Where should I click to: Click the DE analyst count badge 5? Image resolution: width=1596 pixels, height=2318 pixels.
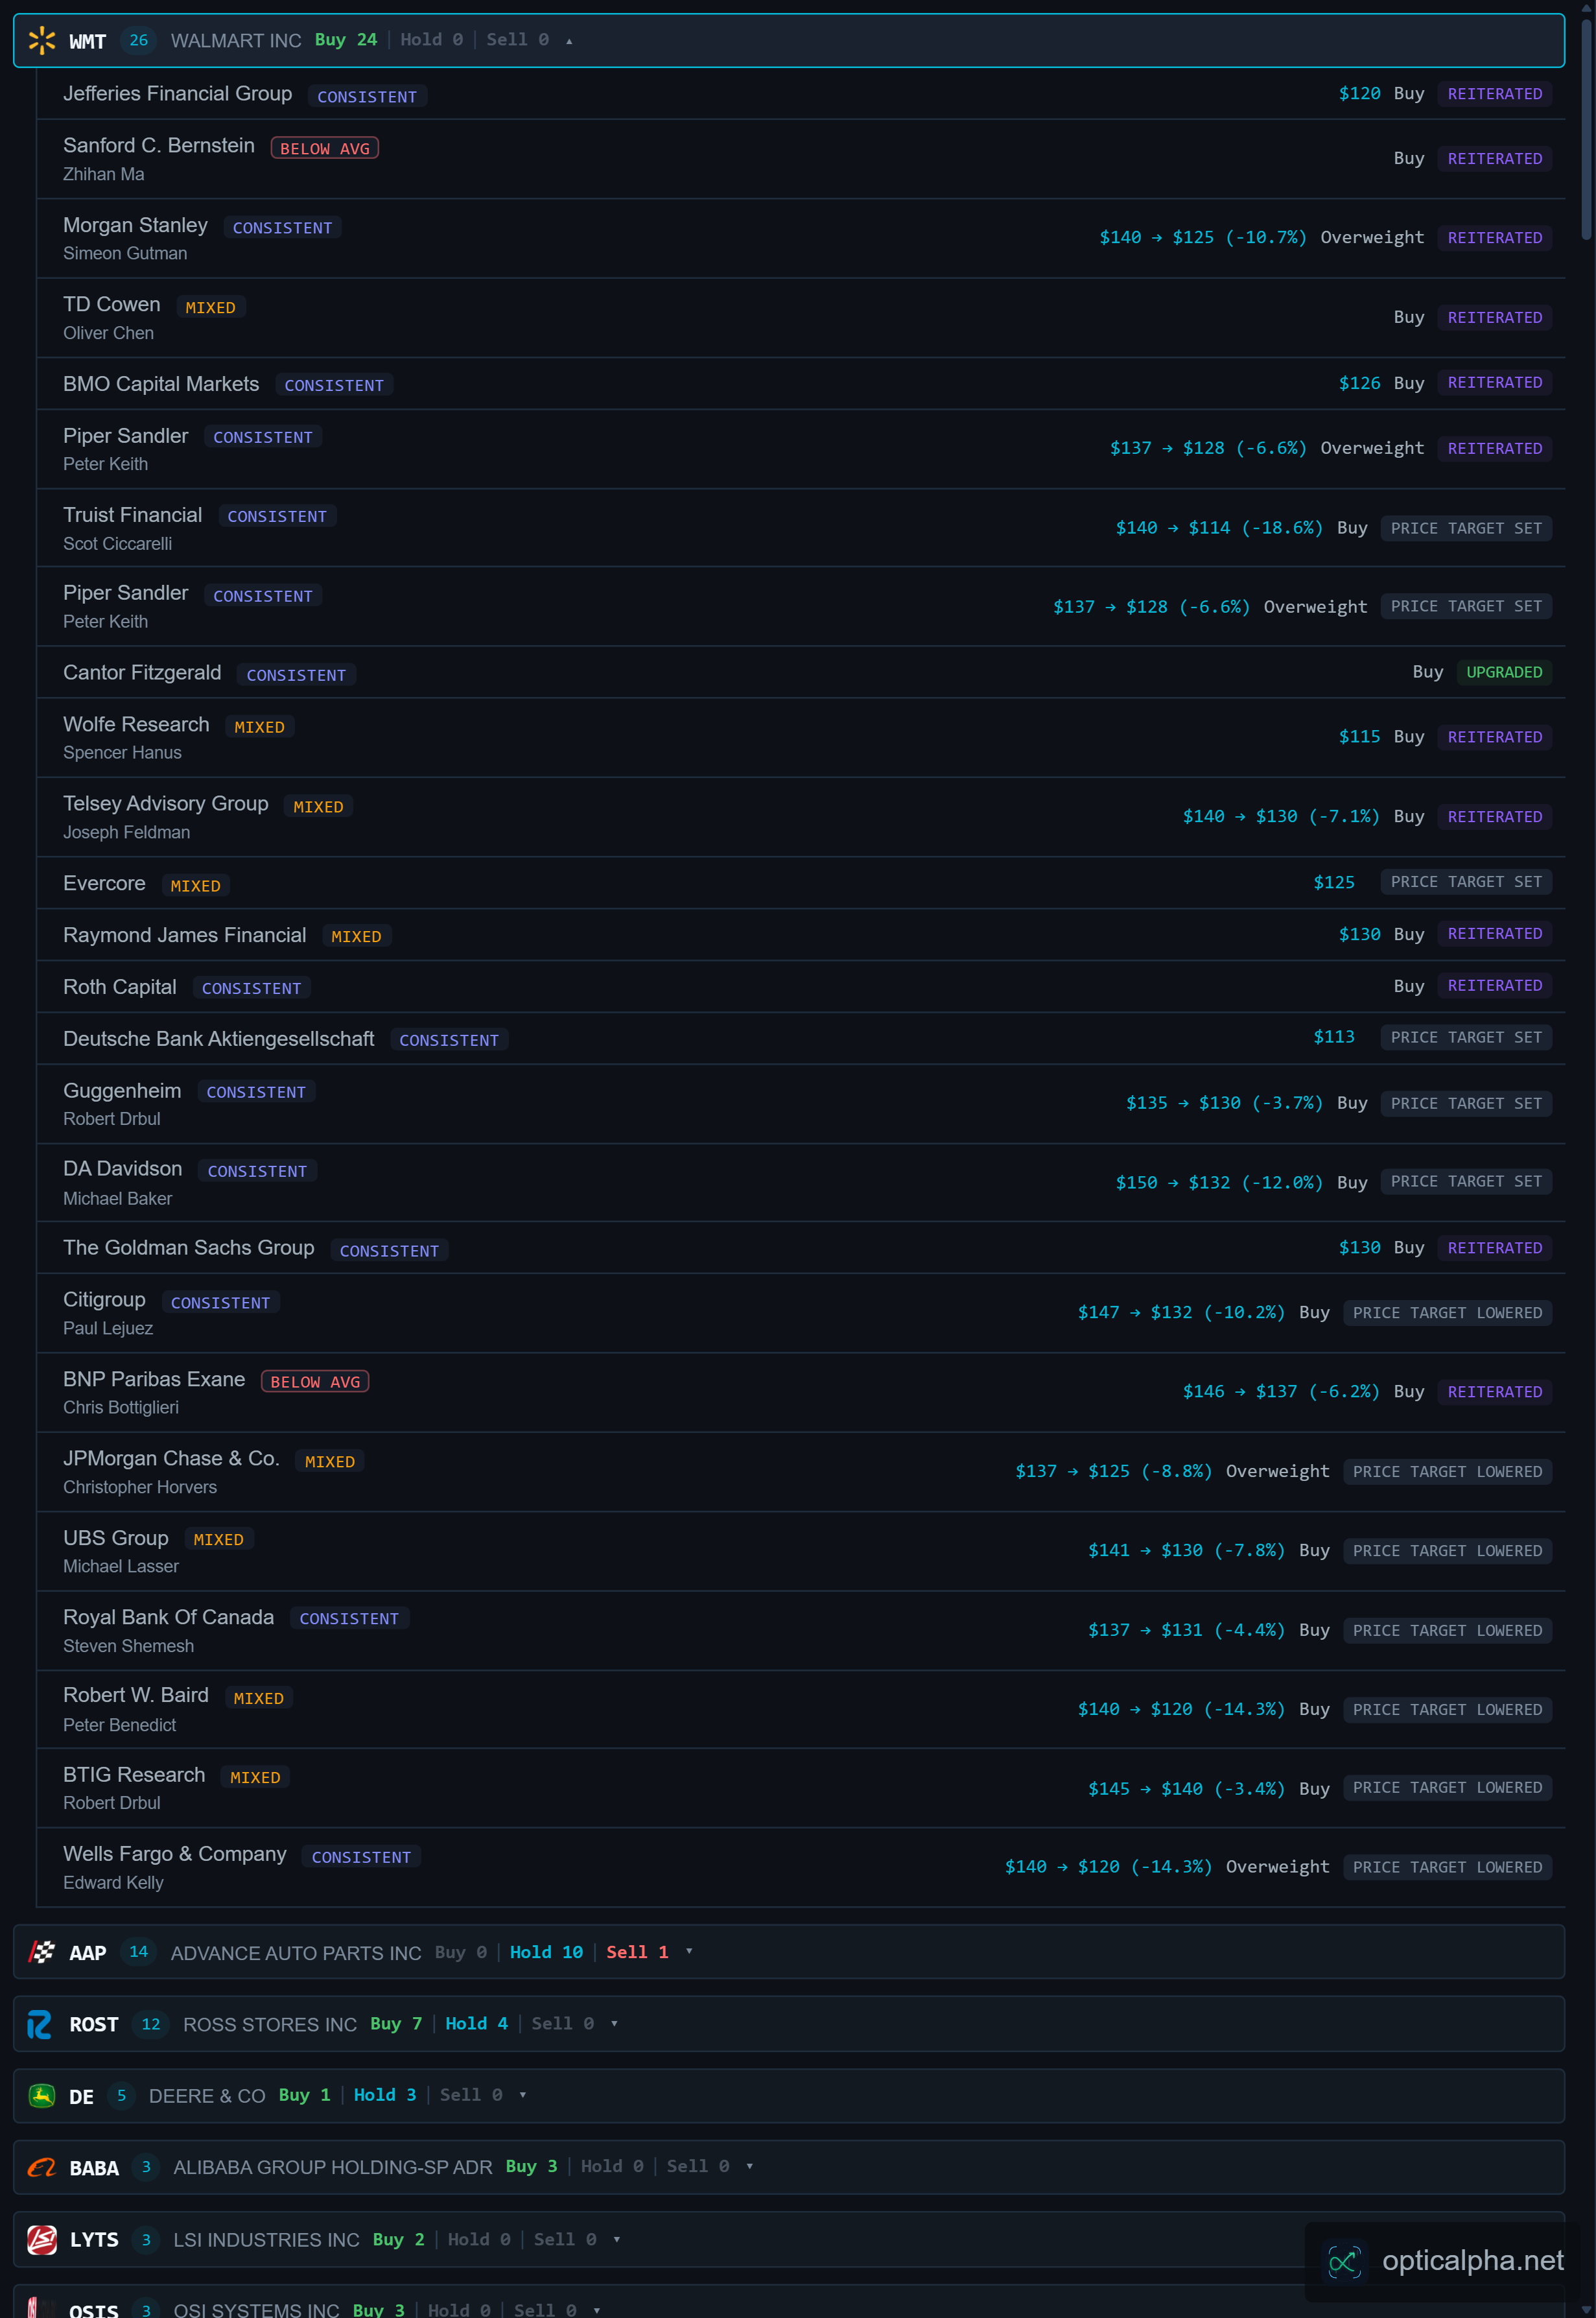pos(121,2095)
